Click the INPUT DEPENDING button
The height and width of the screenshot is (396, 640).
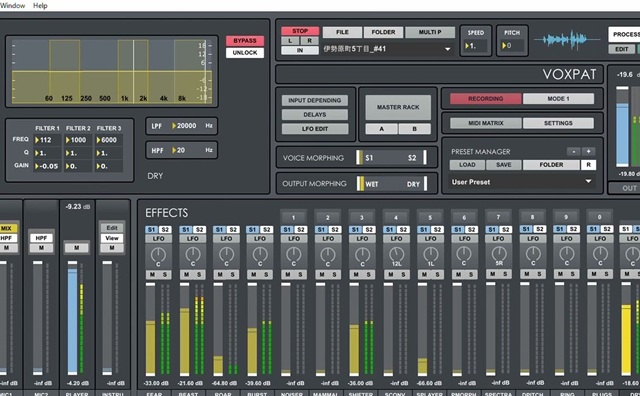[x=315, y=100]
